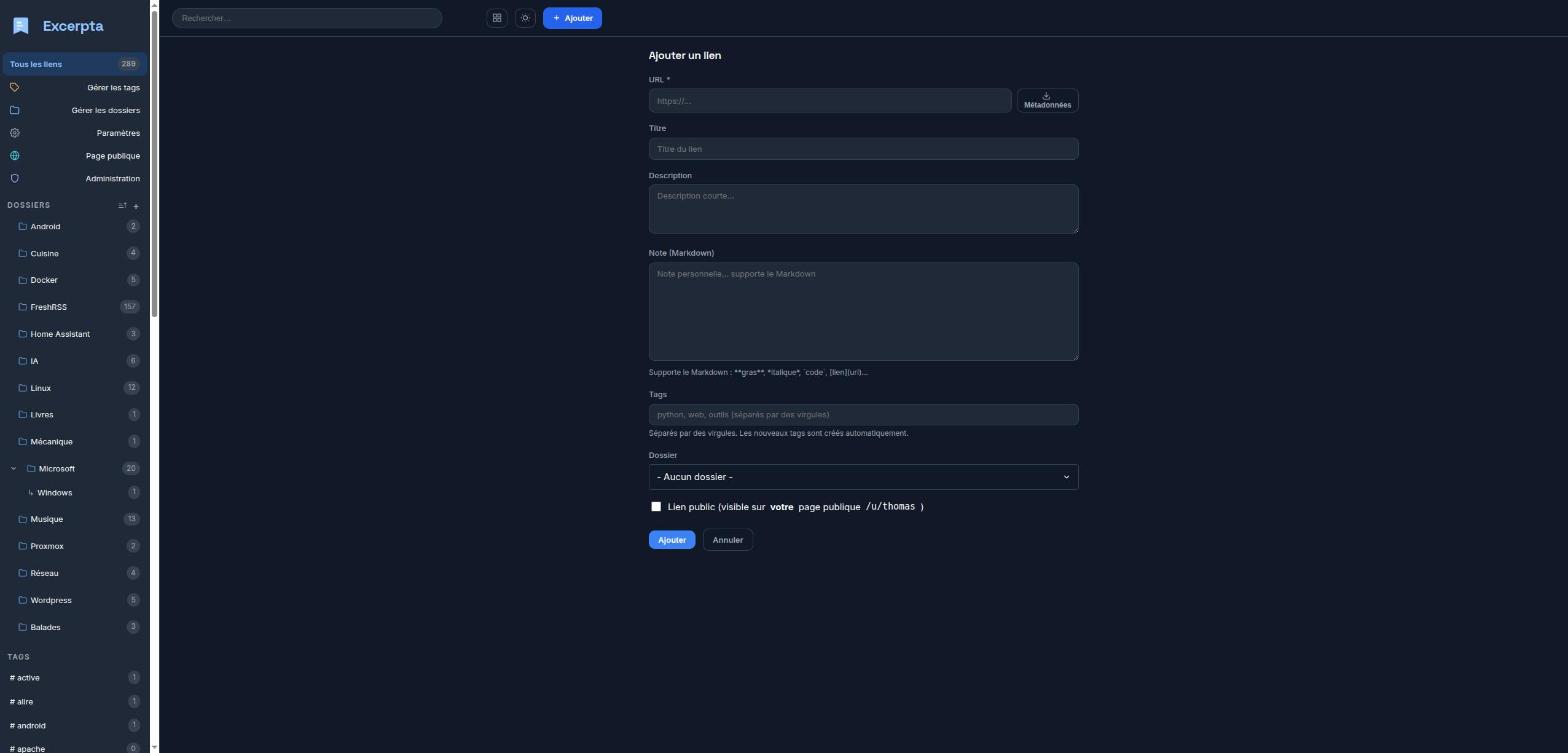Open Gérer les tags via tag icon
The height and width of the screenshot is (753, 1568).
14,87
